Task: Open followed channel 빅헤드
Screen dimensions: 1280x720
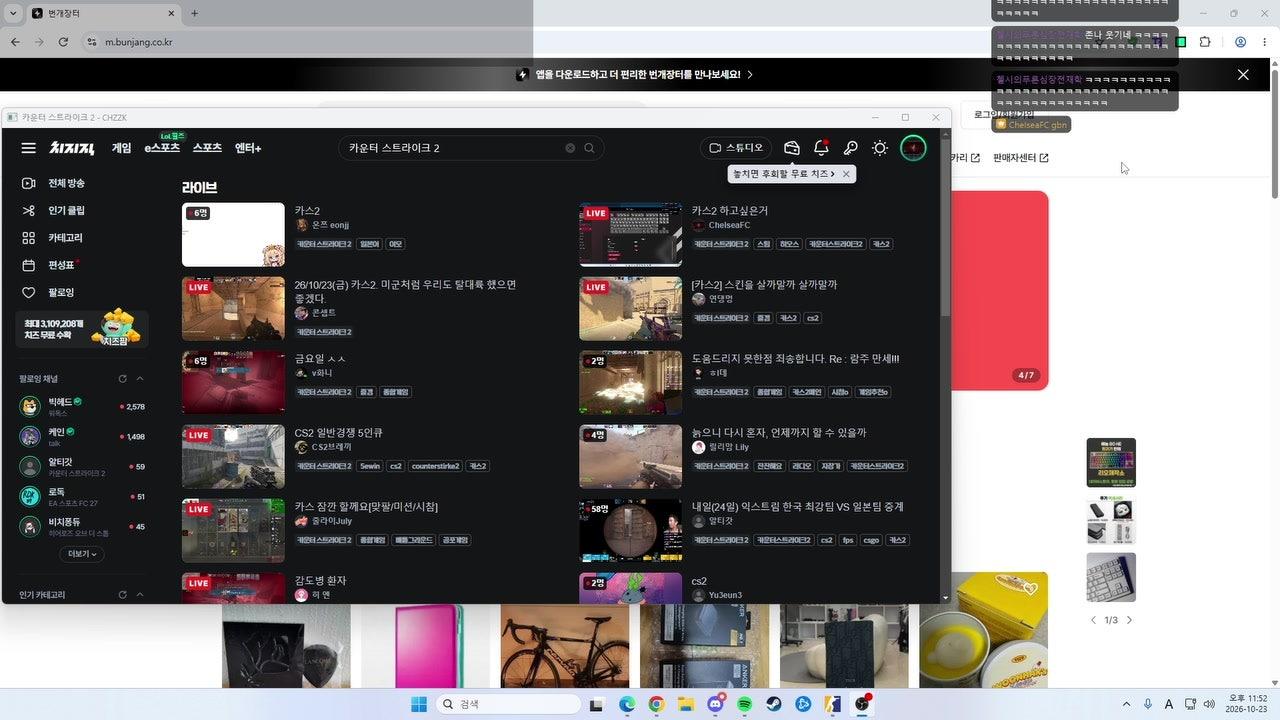Action: [82, 407]
